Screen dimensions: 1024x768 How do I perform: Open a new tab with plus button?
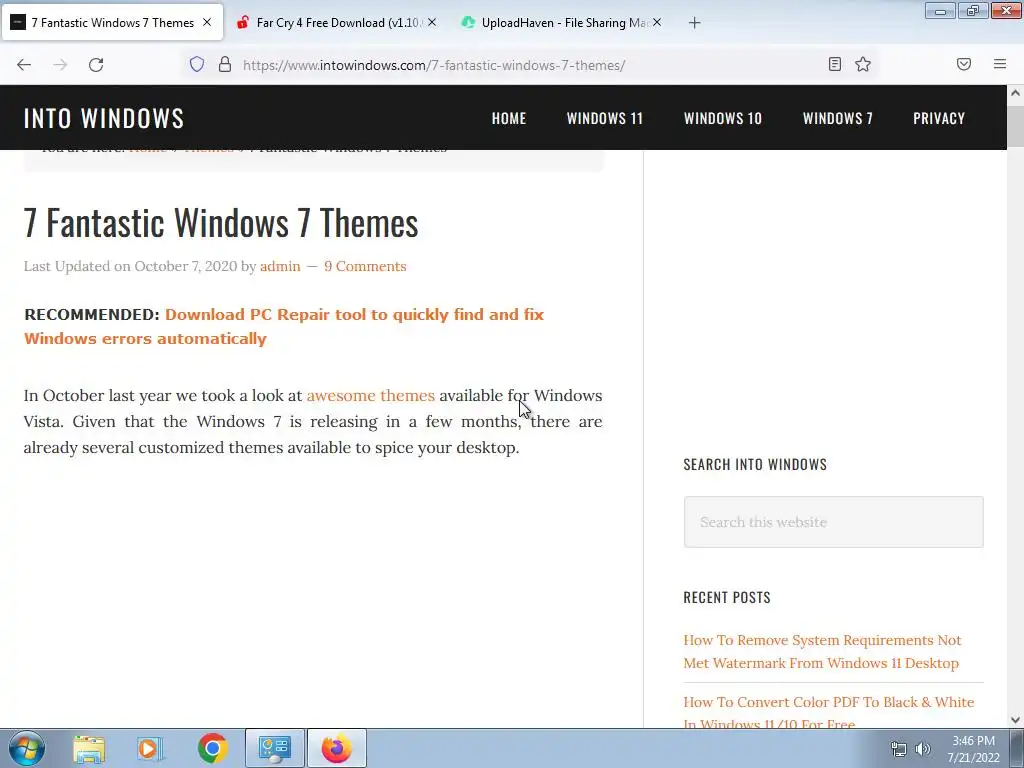pyautogui.click(x=694, y=23)
